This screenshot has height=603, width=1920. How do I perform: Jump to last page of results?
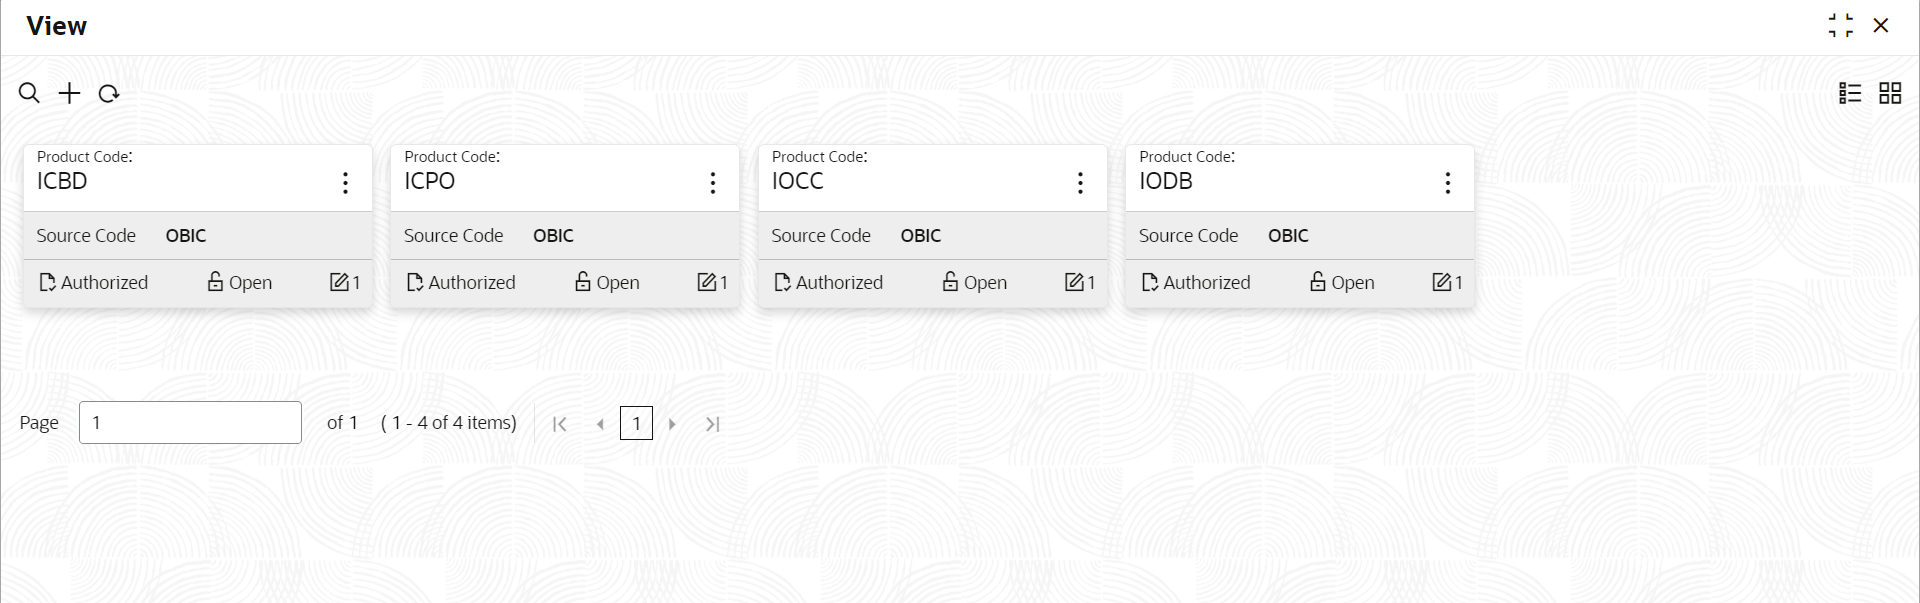tap(712, 424)
